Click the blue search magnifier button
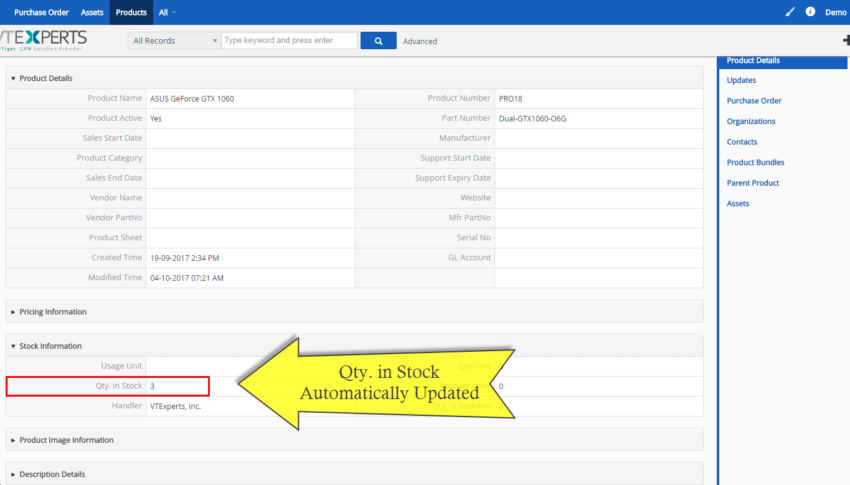The height and width of the screenshot is (485, 850). pos(378,41)
